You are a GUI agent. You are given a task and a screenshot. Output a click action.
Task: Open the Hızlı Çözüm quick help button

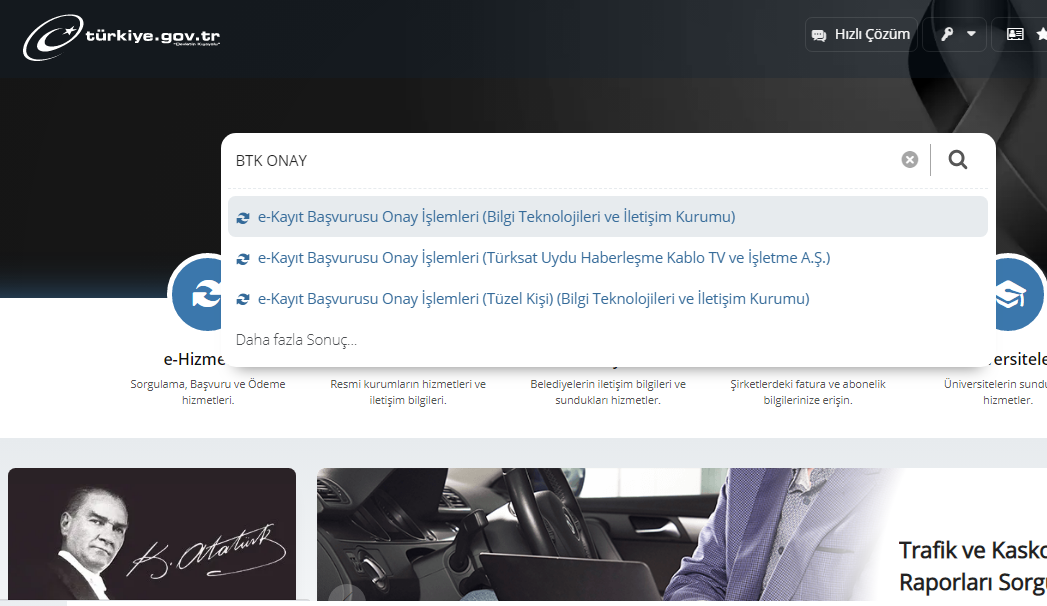[x=861, y=34]
